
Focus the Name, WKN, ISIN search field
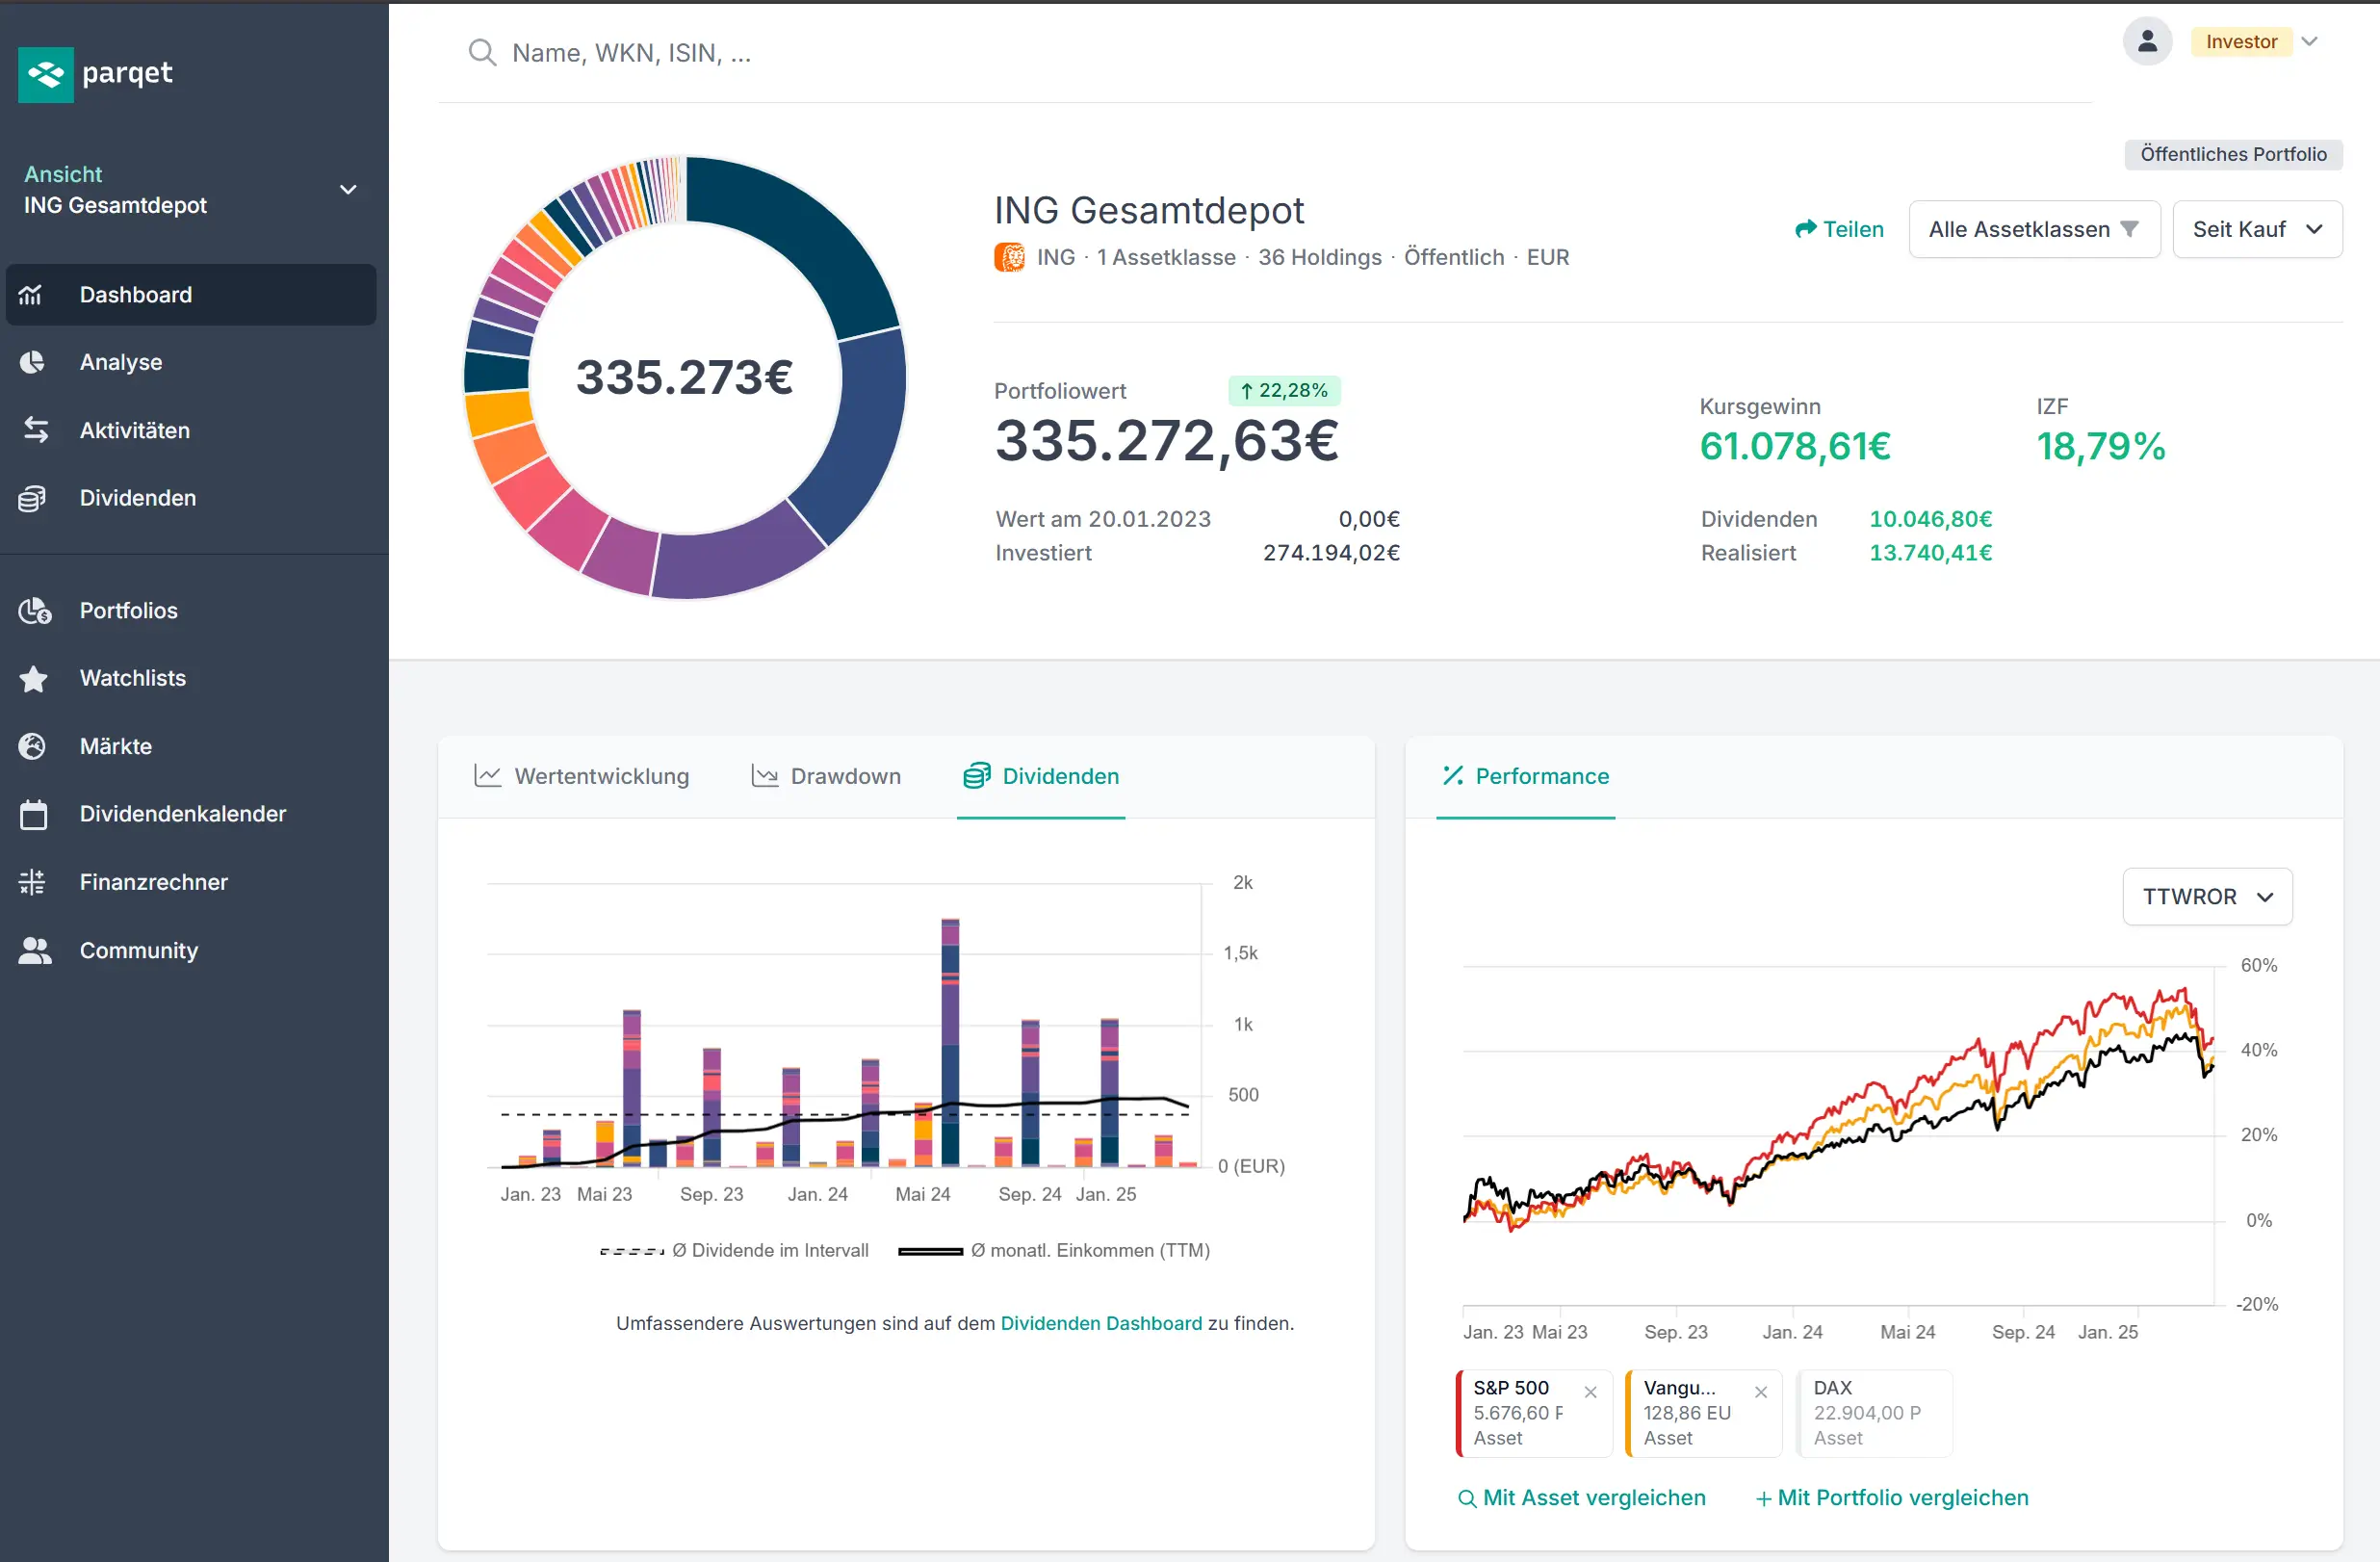pos(1265,53)
